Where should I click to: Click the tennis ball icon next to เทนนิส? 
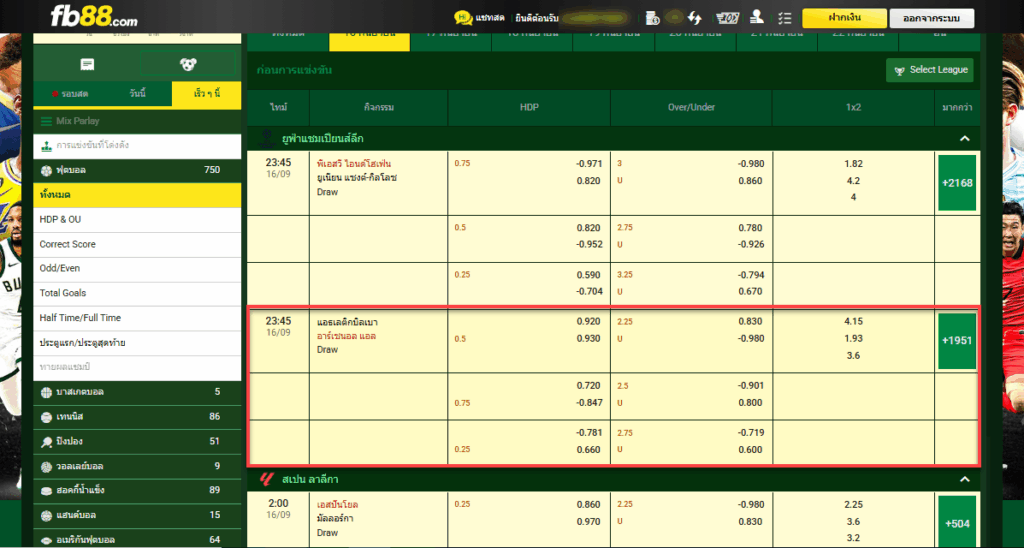coord(46,417)
